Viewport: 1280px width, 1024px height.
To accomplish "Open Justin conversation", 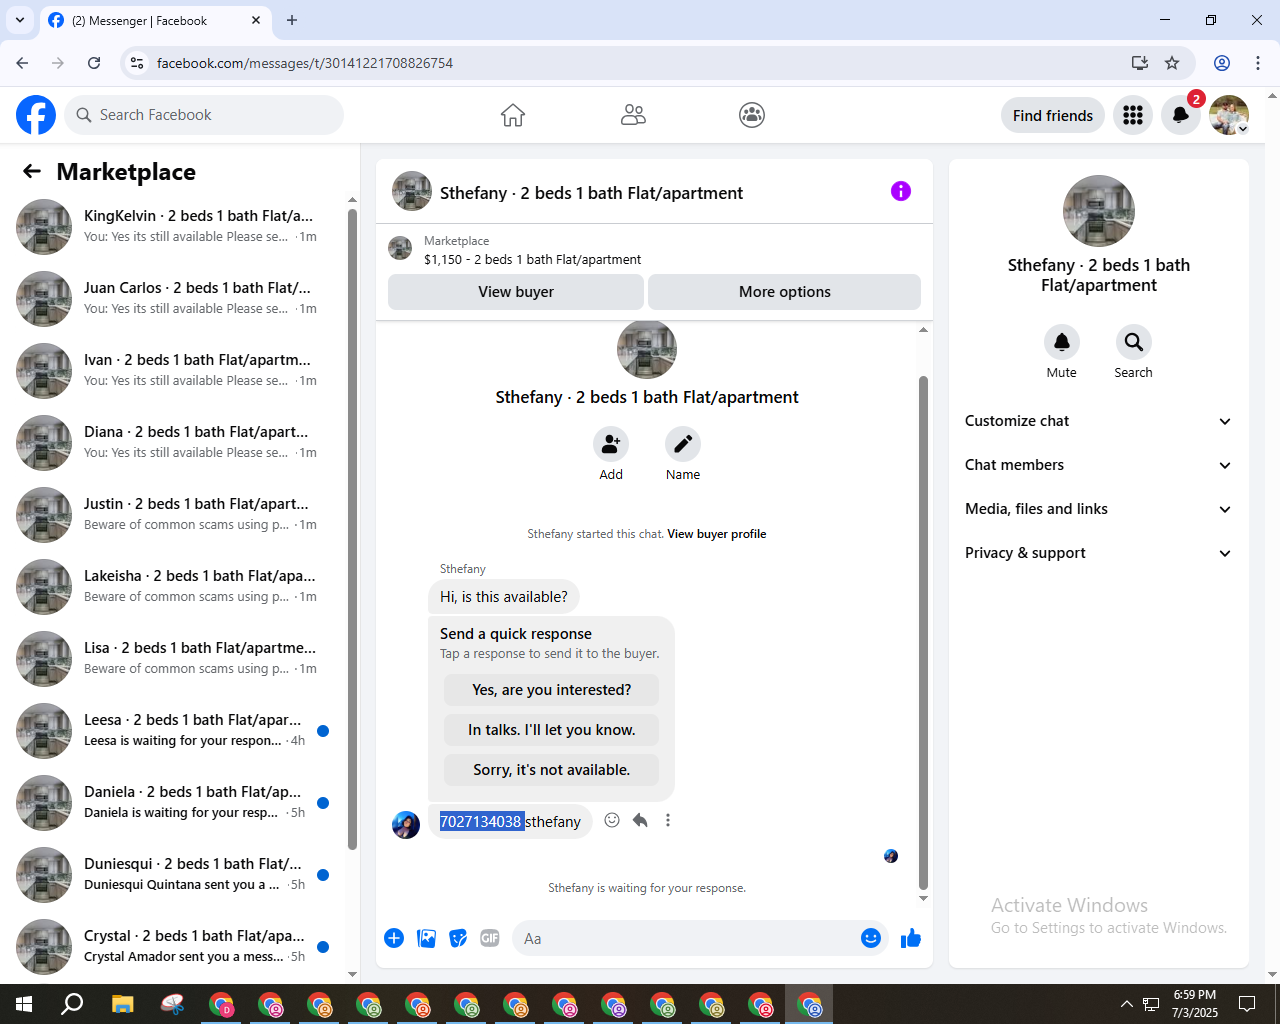I will click(175, 514).
